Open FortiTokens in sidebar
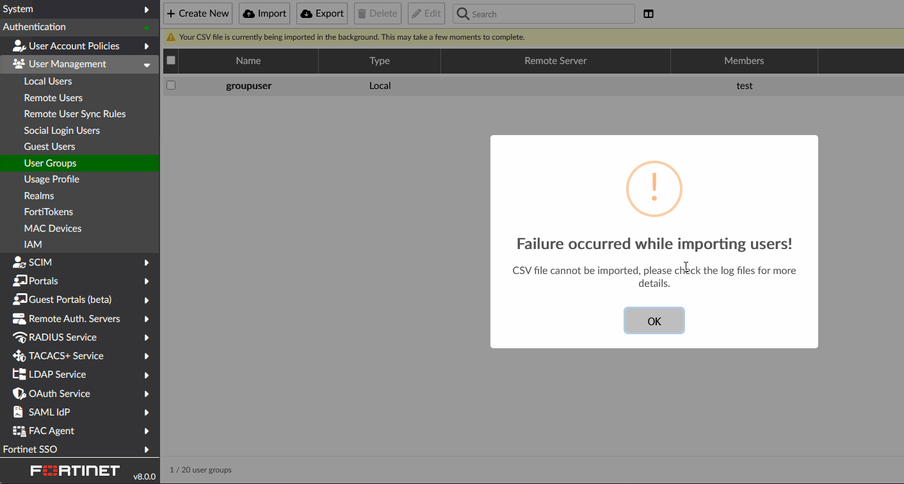The height and width of the screenshot is (484, 904). (x=48, y=211)
